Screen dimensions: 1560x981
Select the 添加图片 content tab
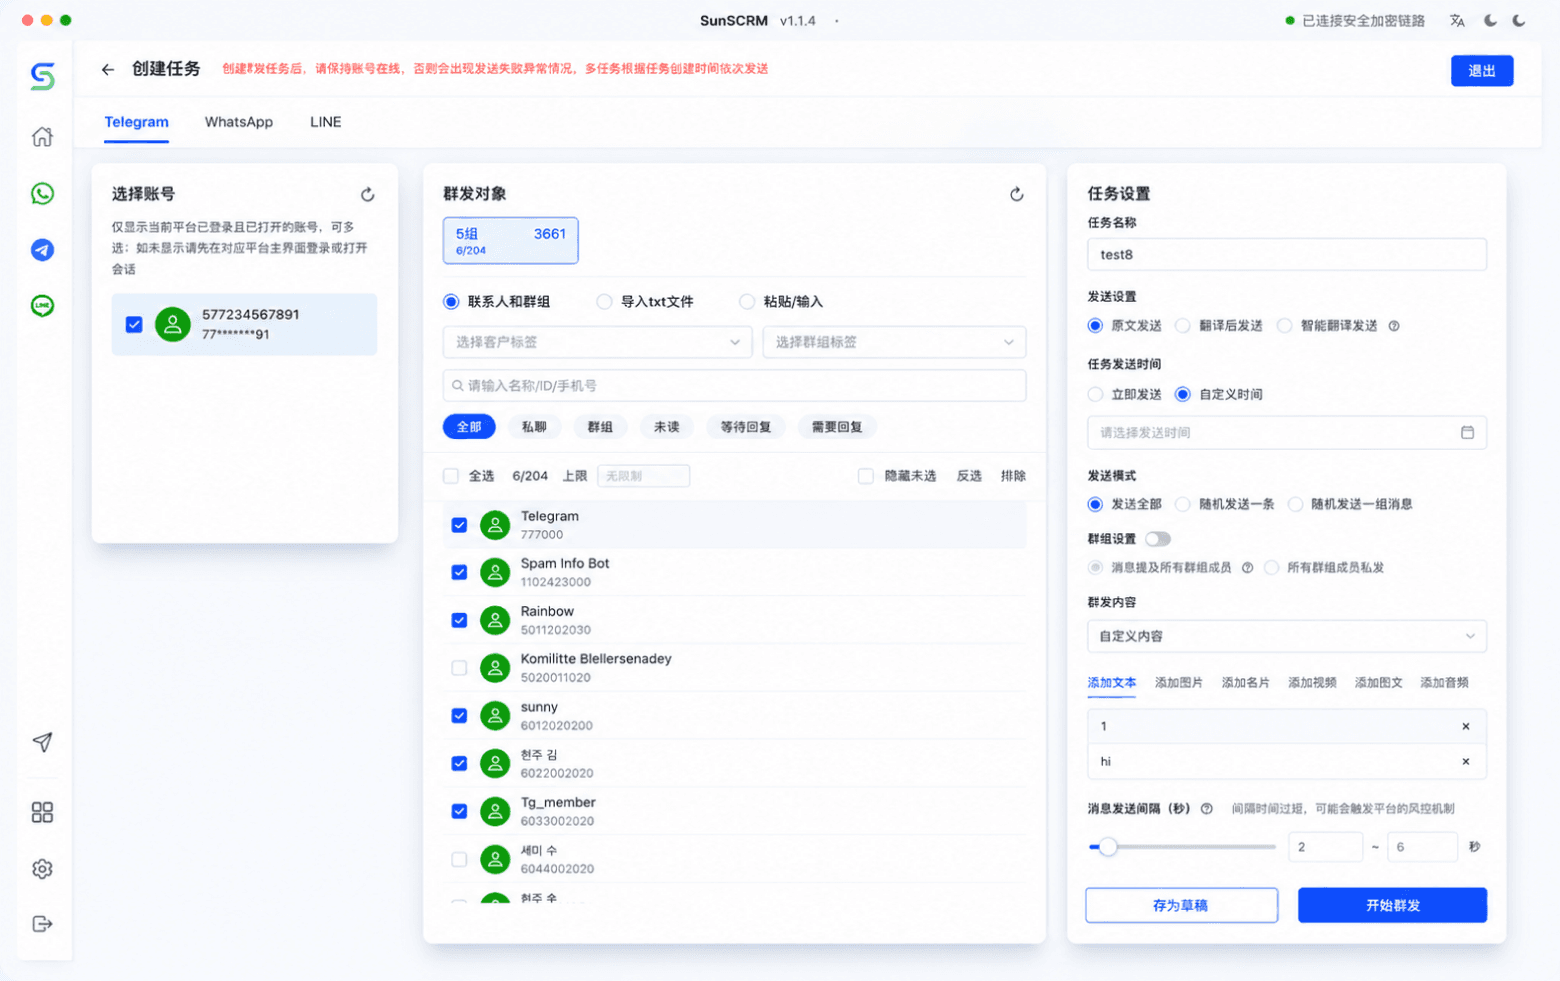[1179, 683]
